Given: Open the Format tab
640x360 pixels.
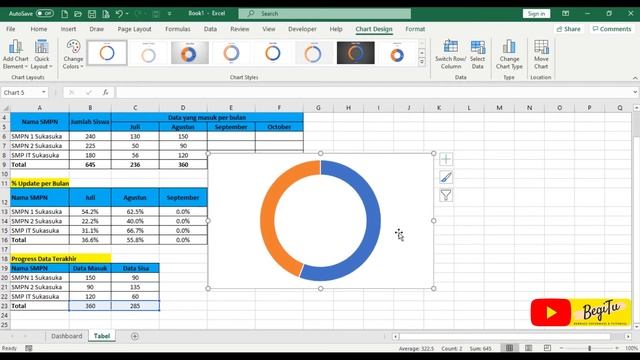Looking at the screenshot, I should click(x=415, y=29).
